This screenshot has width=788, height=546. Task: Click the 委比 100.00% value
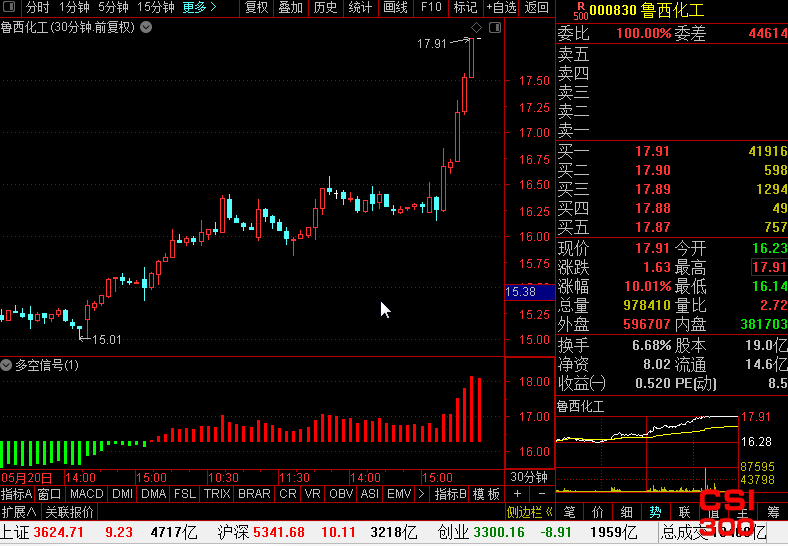[643, 33]
